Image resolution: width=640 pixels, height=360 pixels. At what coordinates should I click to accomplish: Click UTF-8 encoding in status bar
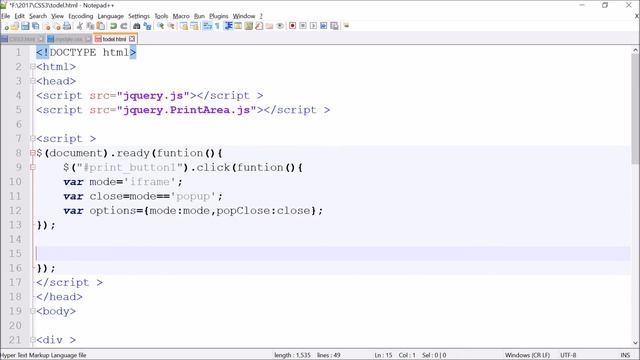coord(568,355)
